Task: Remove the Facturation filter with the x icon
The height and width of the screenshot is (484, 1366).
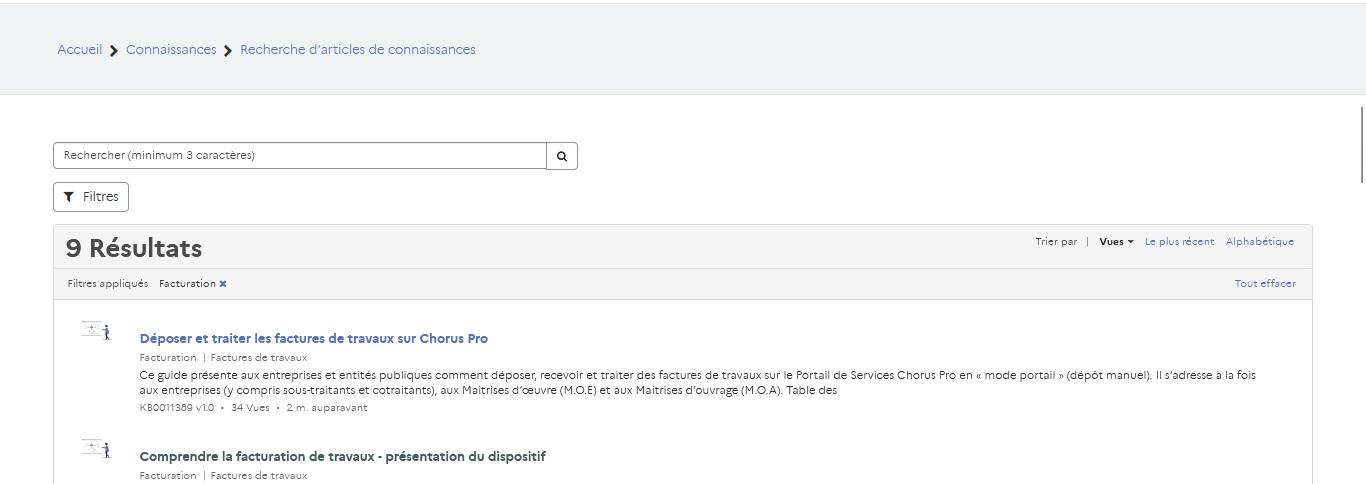Action: point(223,284)
